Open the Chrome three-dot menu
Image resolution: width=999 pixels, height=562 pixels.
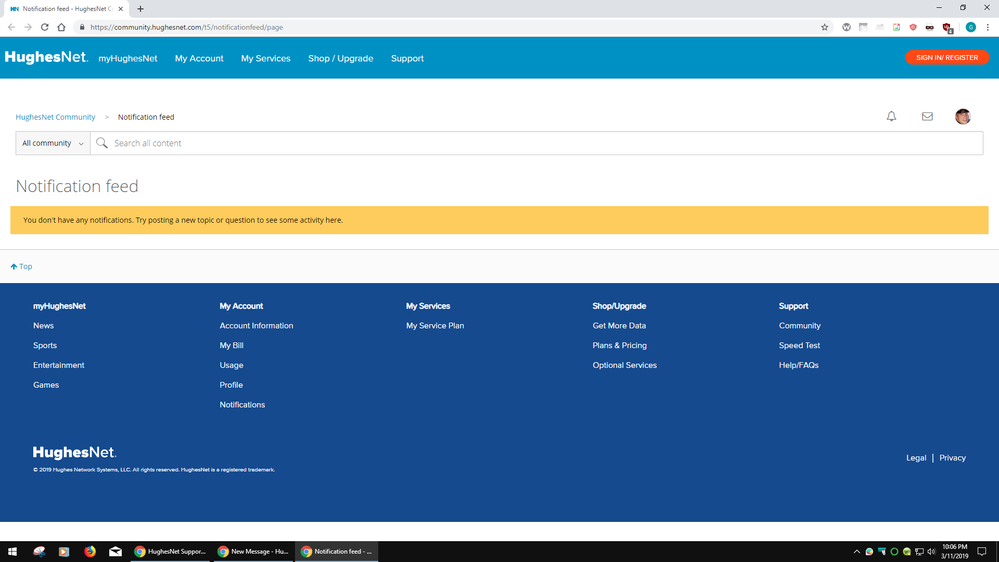tap(987, 27)
